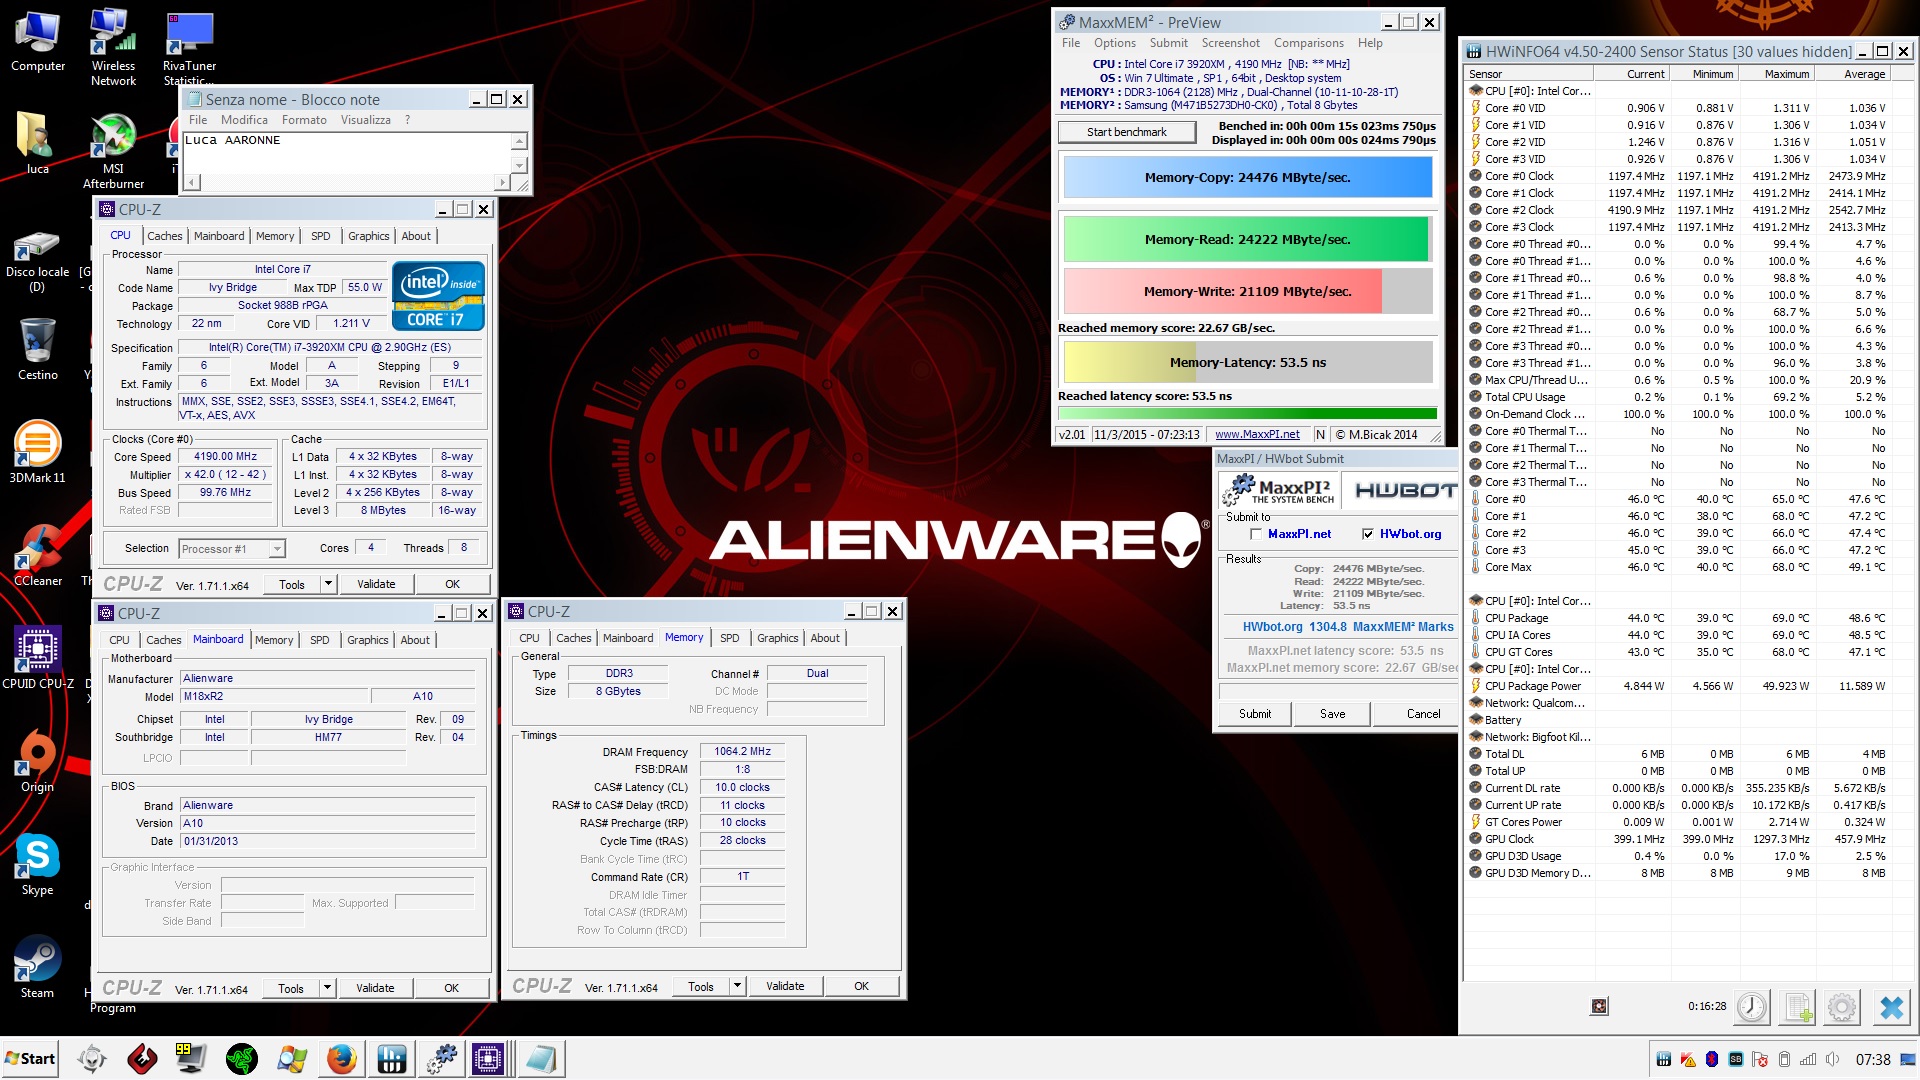The width and height of the screenshot is (1920, 1080).
Task: Open the www.MaxxPI.net link
Action: (x=1257, y=435)
